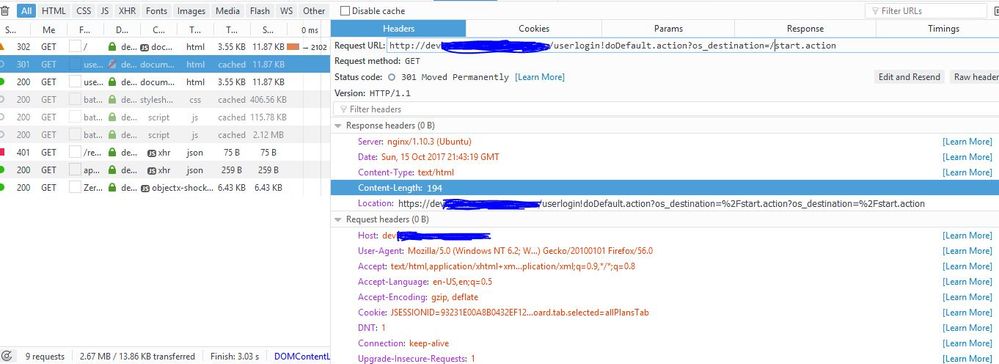Select the 200 request with 2.12 MB size
The image size is (999, 364).
click(x=164, y=135)
